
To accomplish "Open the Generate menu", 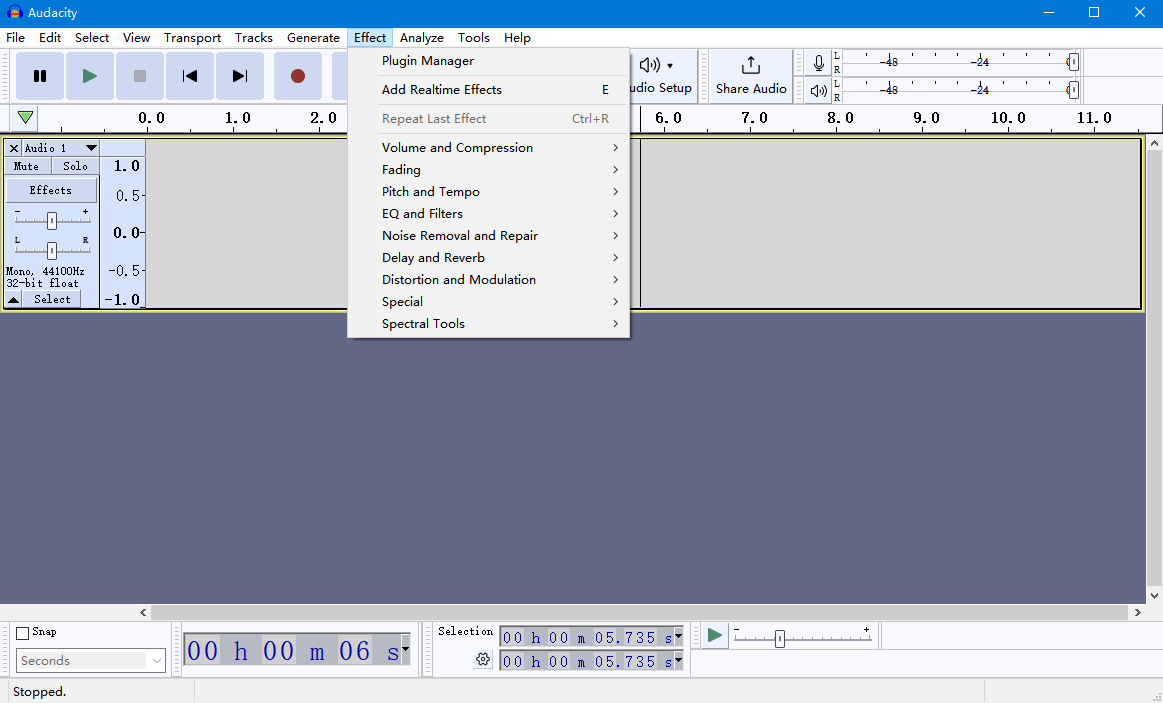I will [313, 38].
